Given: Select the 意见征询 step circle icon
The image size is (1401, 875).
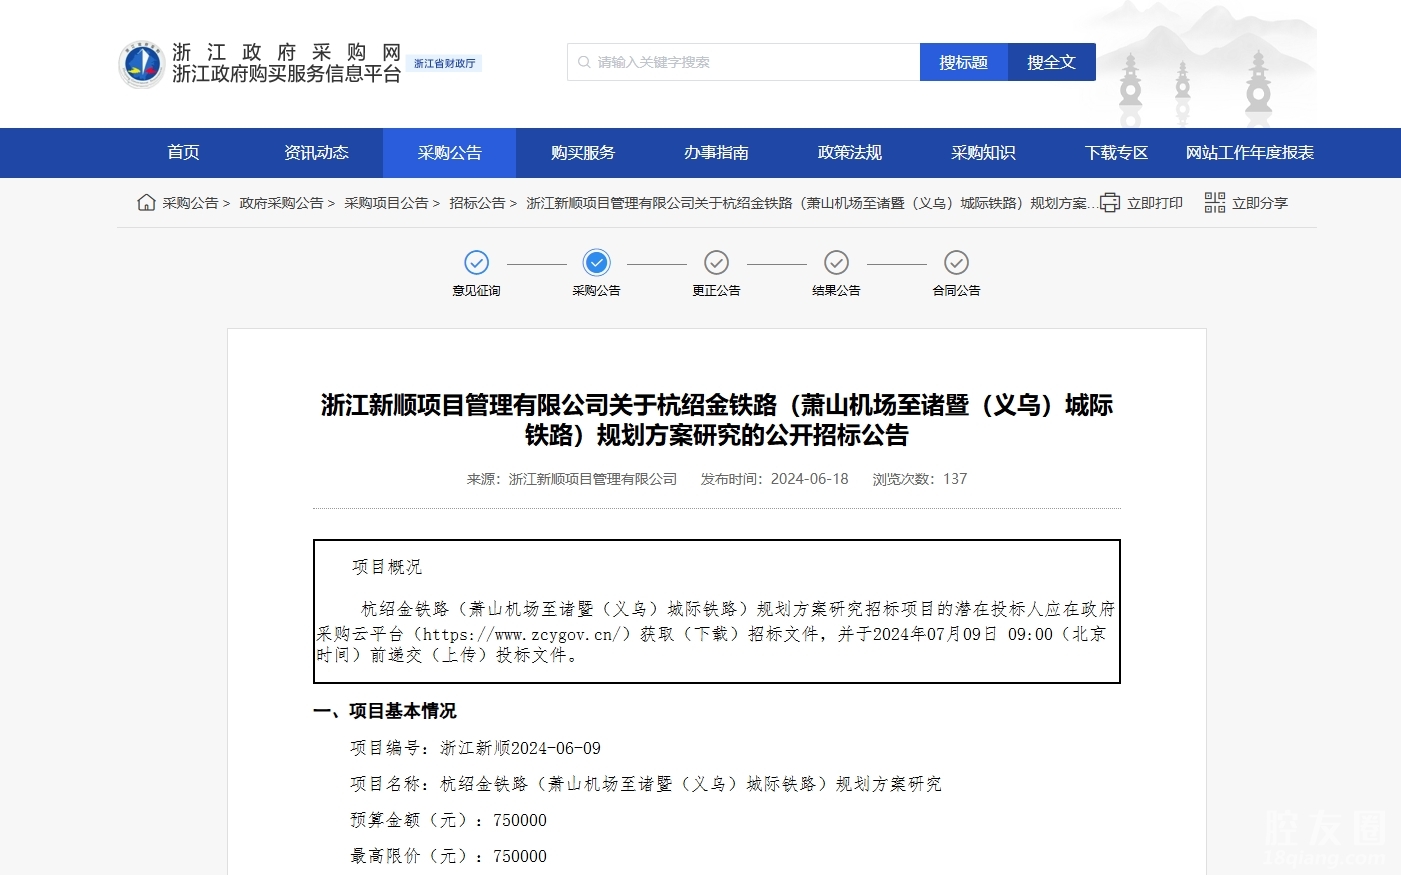Looking at the screenshot, I should 476,263.
